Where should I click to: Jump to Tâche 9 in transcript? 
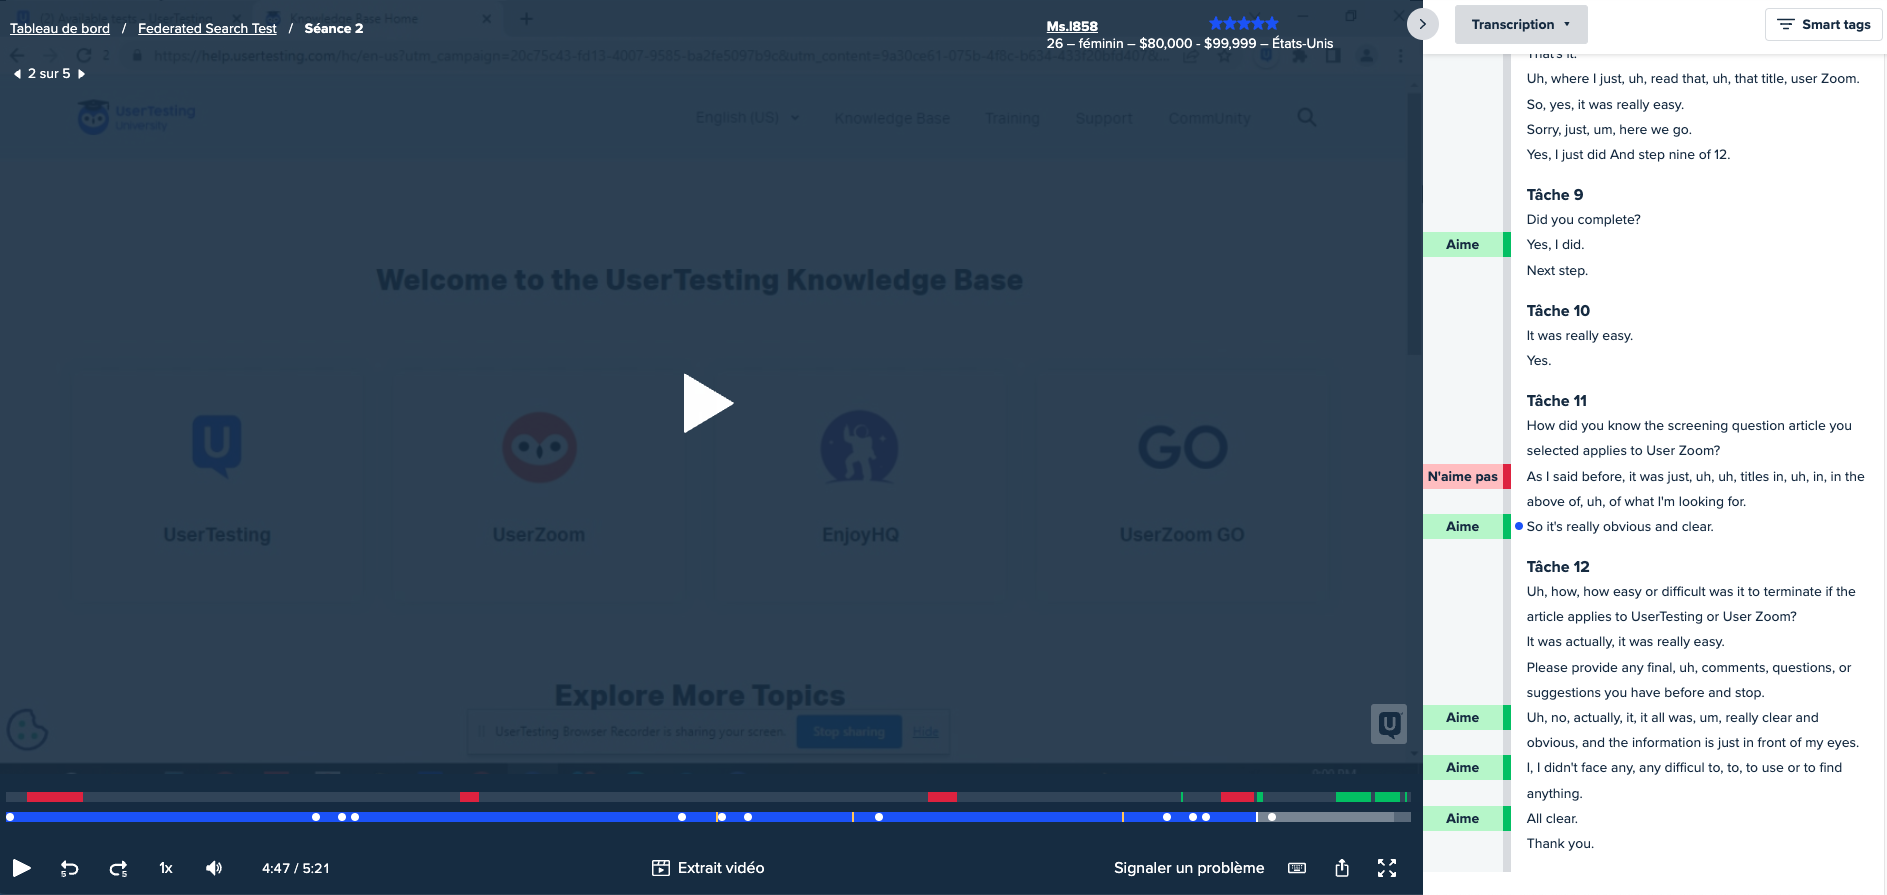(x=1554, y=194)
